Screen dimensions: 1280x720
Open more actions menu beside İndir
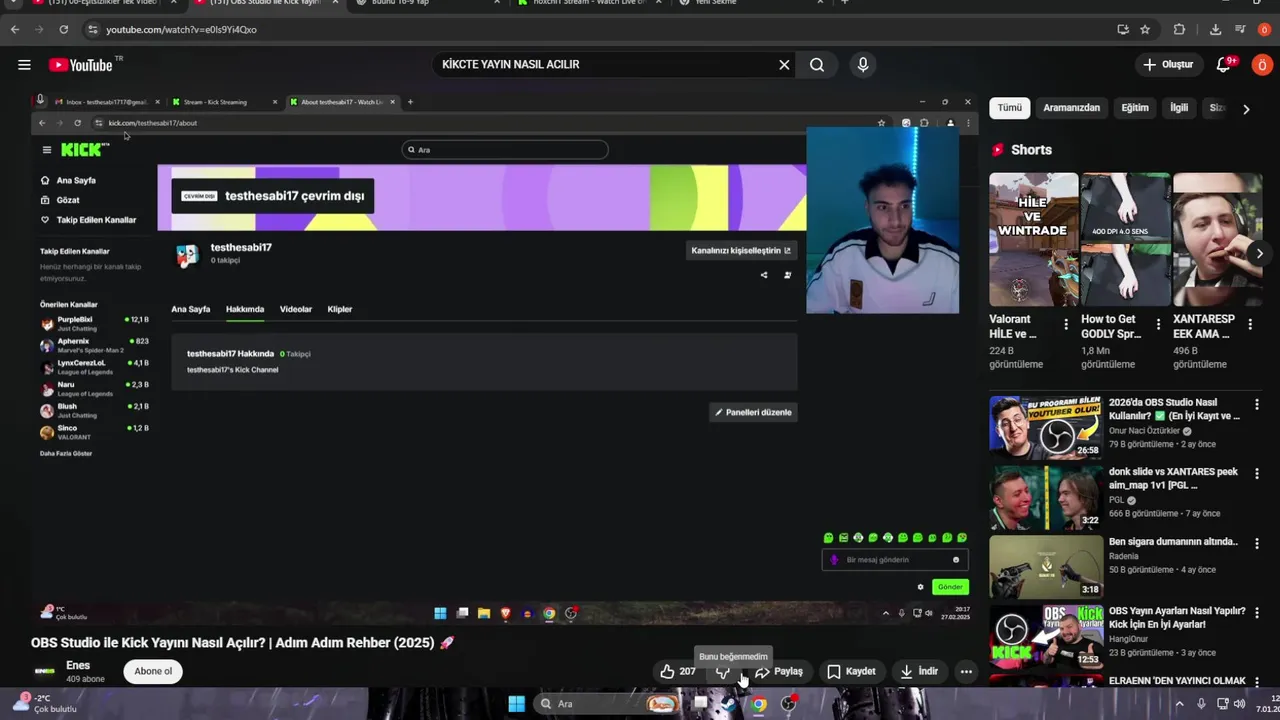pos(966,671)
